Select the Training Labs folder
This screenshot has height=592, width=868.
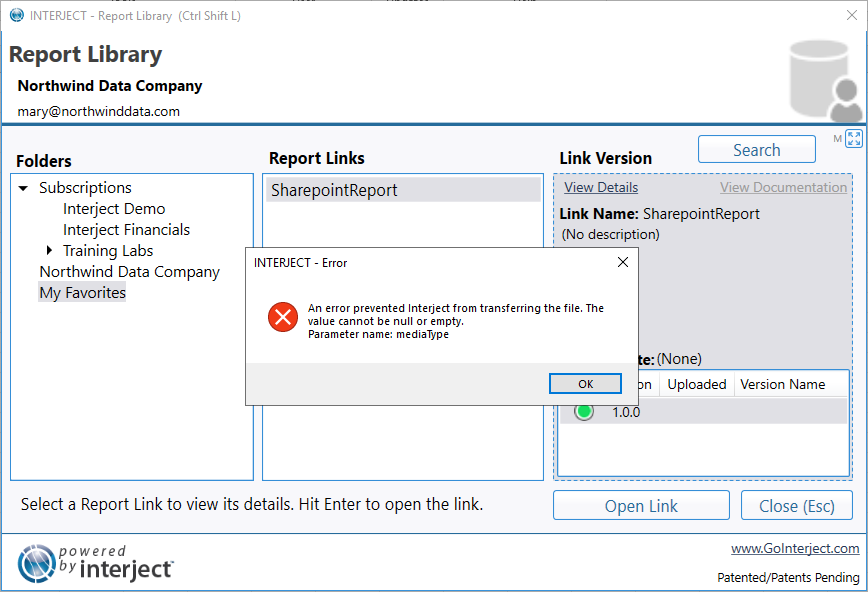pyautogui.click(x=108, y=251)
